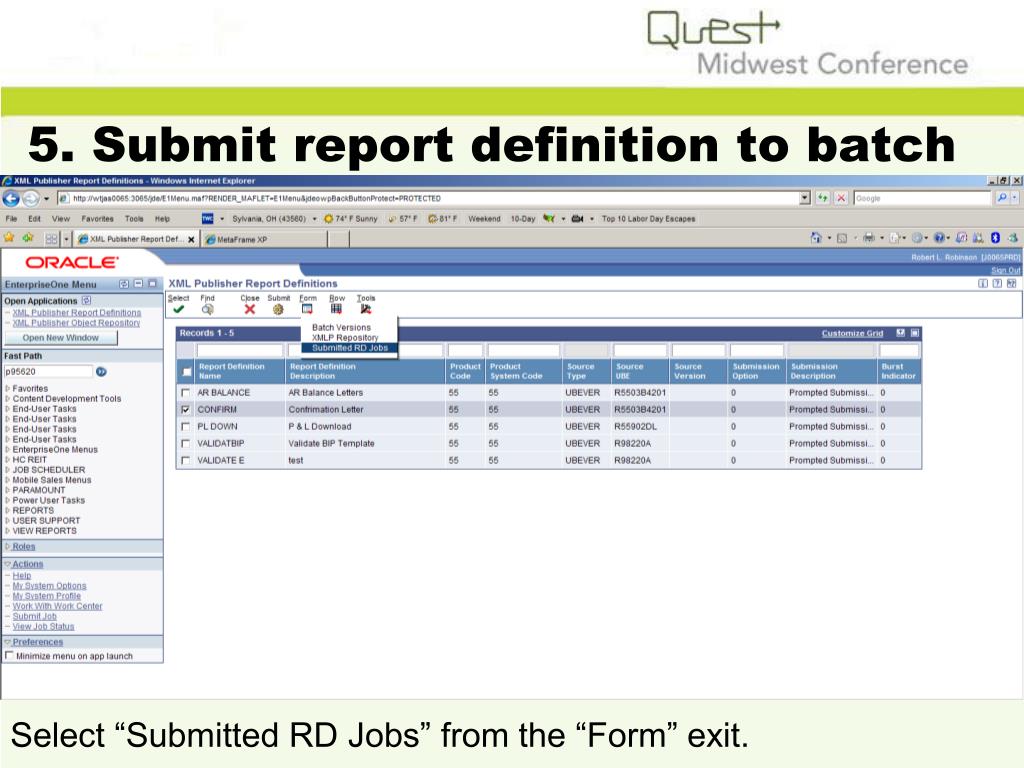Click the Sign Out link
Screen dimensions: 1024x768
click(x=1005, y=270)
